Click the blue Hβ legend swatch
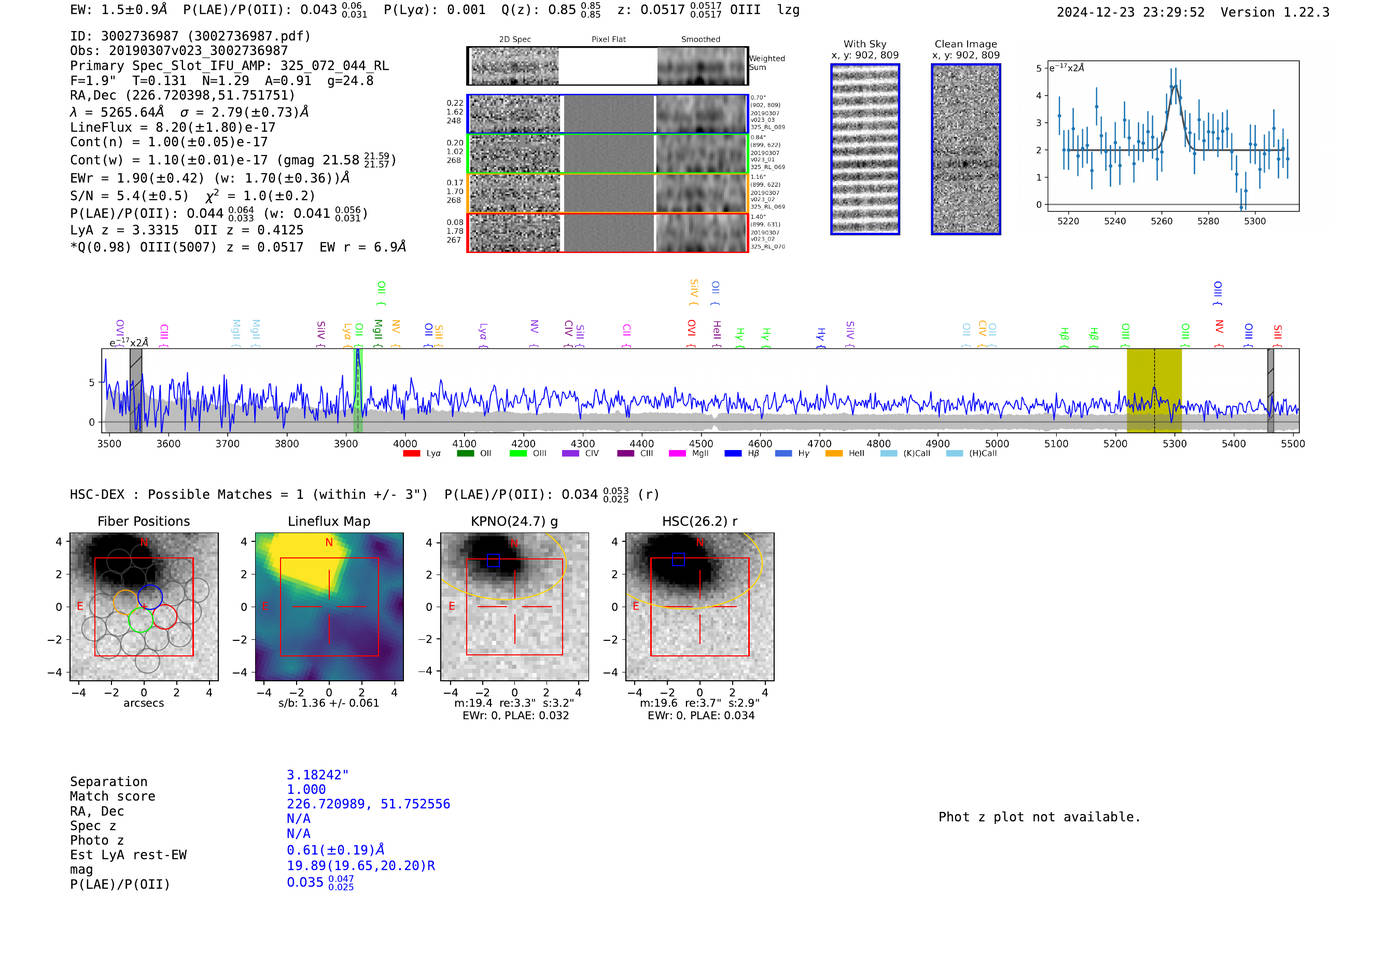This screenshot has width=1400, height=953. 733,454
